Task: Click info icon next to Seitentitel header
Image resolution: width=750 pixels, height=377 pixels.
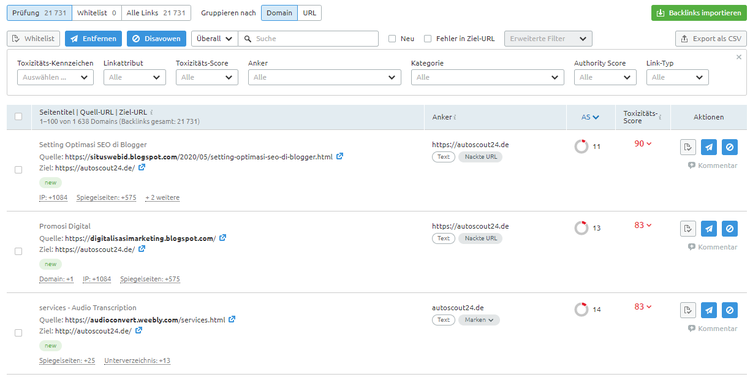Action: click(x=151, y=112)
